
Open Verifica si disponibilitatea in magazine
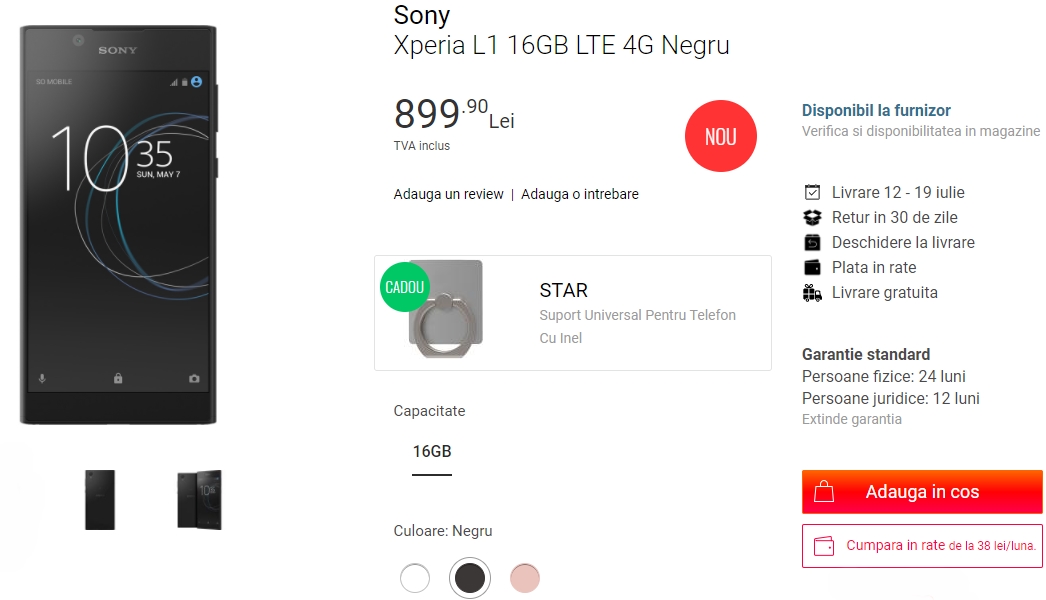[x=921, y=130]
